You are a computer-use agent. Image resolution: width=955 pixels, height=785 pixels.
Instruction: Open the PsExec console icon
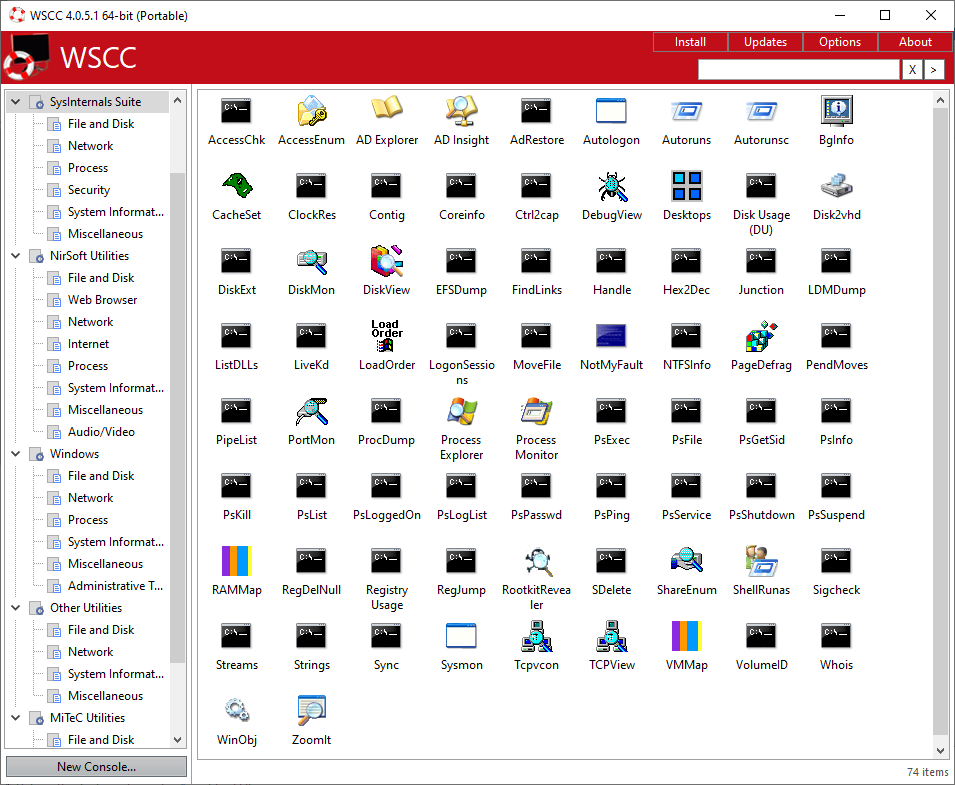pos(611,411)
